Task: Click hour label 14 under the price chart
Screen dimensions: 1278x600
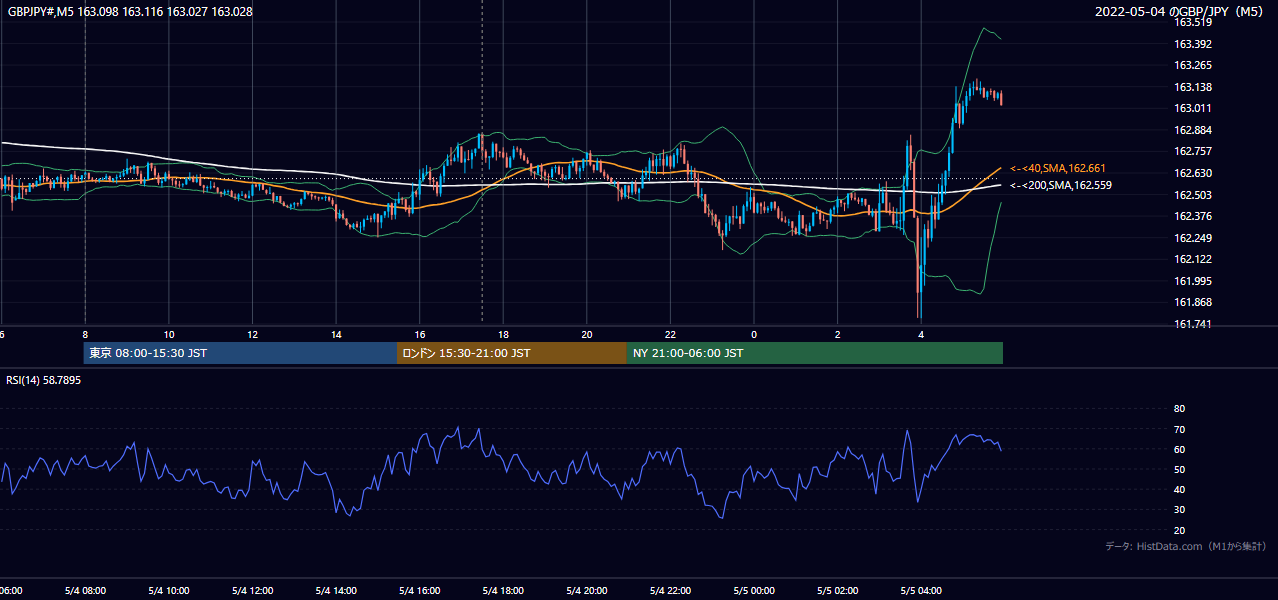Action: point(336,335)
